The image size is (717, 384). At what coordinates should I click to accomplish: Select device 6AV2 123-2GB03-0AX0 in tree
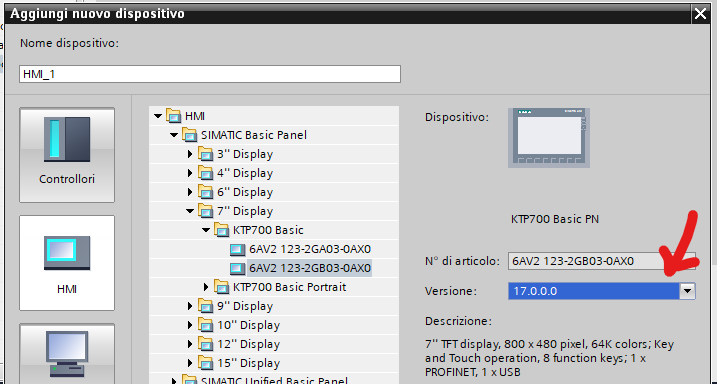point(310,268)
